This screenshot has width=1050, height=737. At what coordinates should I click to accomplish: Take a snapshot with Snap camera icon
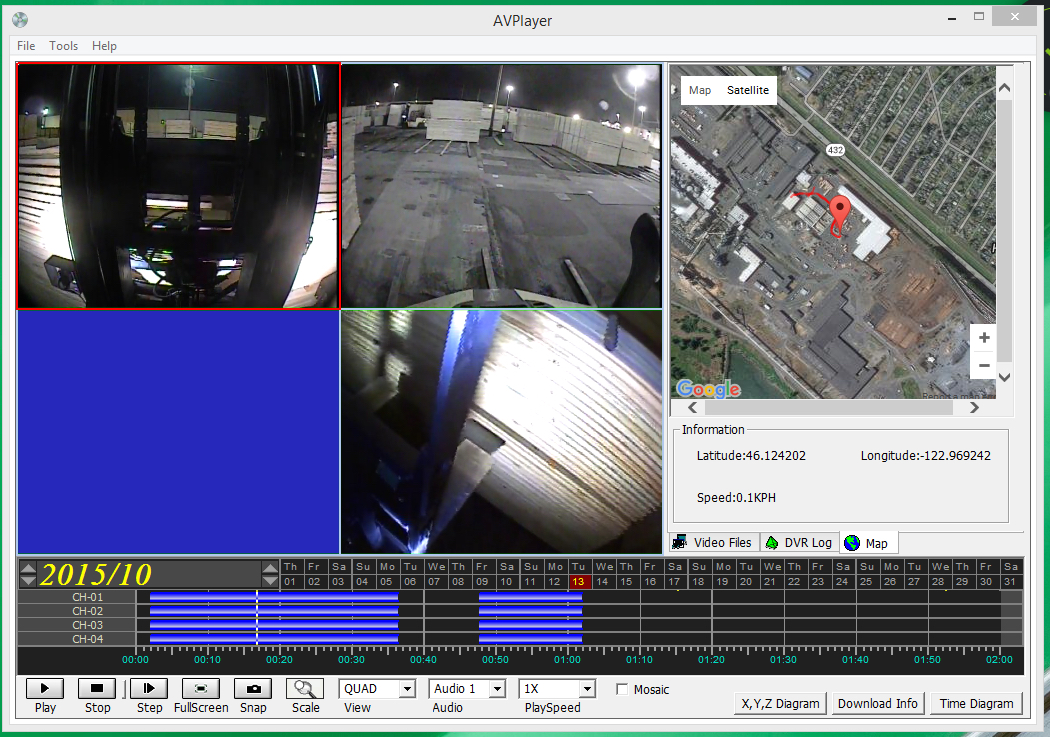point(253,688)
